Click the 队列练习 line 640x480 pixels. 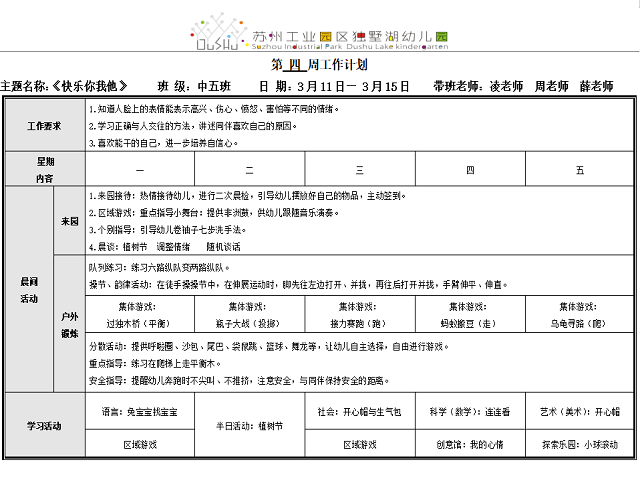point(159,268)
